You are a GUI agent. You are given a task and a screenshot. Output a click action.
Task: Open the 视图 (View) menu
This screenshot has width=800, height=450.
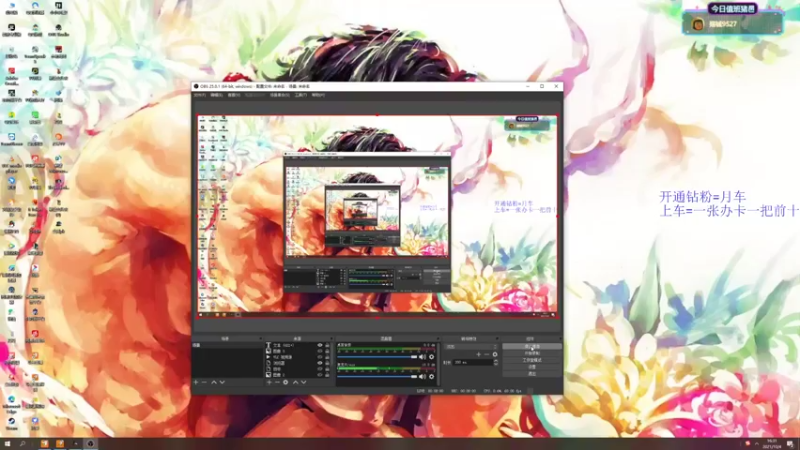tap(234, 95)
